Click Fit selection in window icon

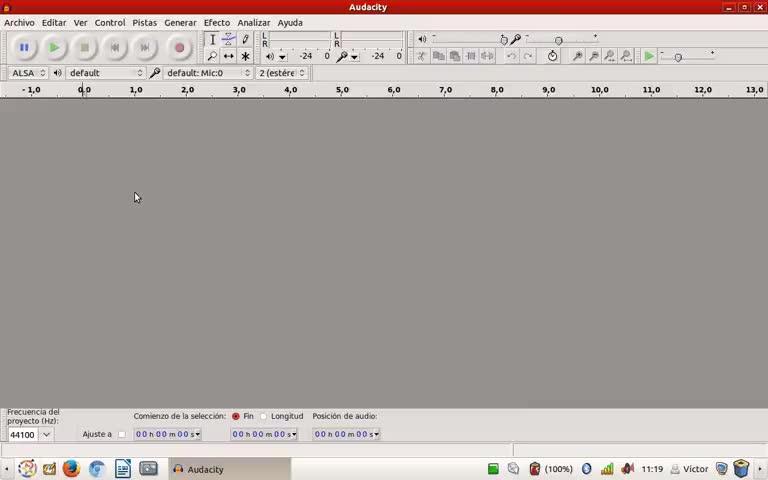pyautogui.click(x=610, y=56)
